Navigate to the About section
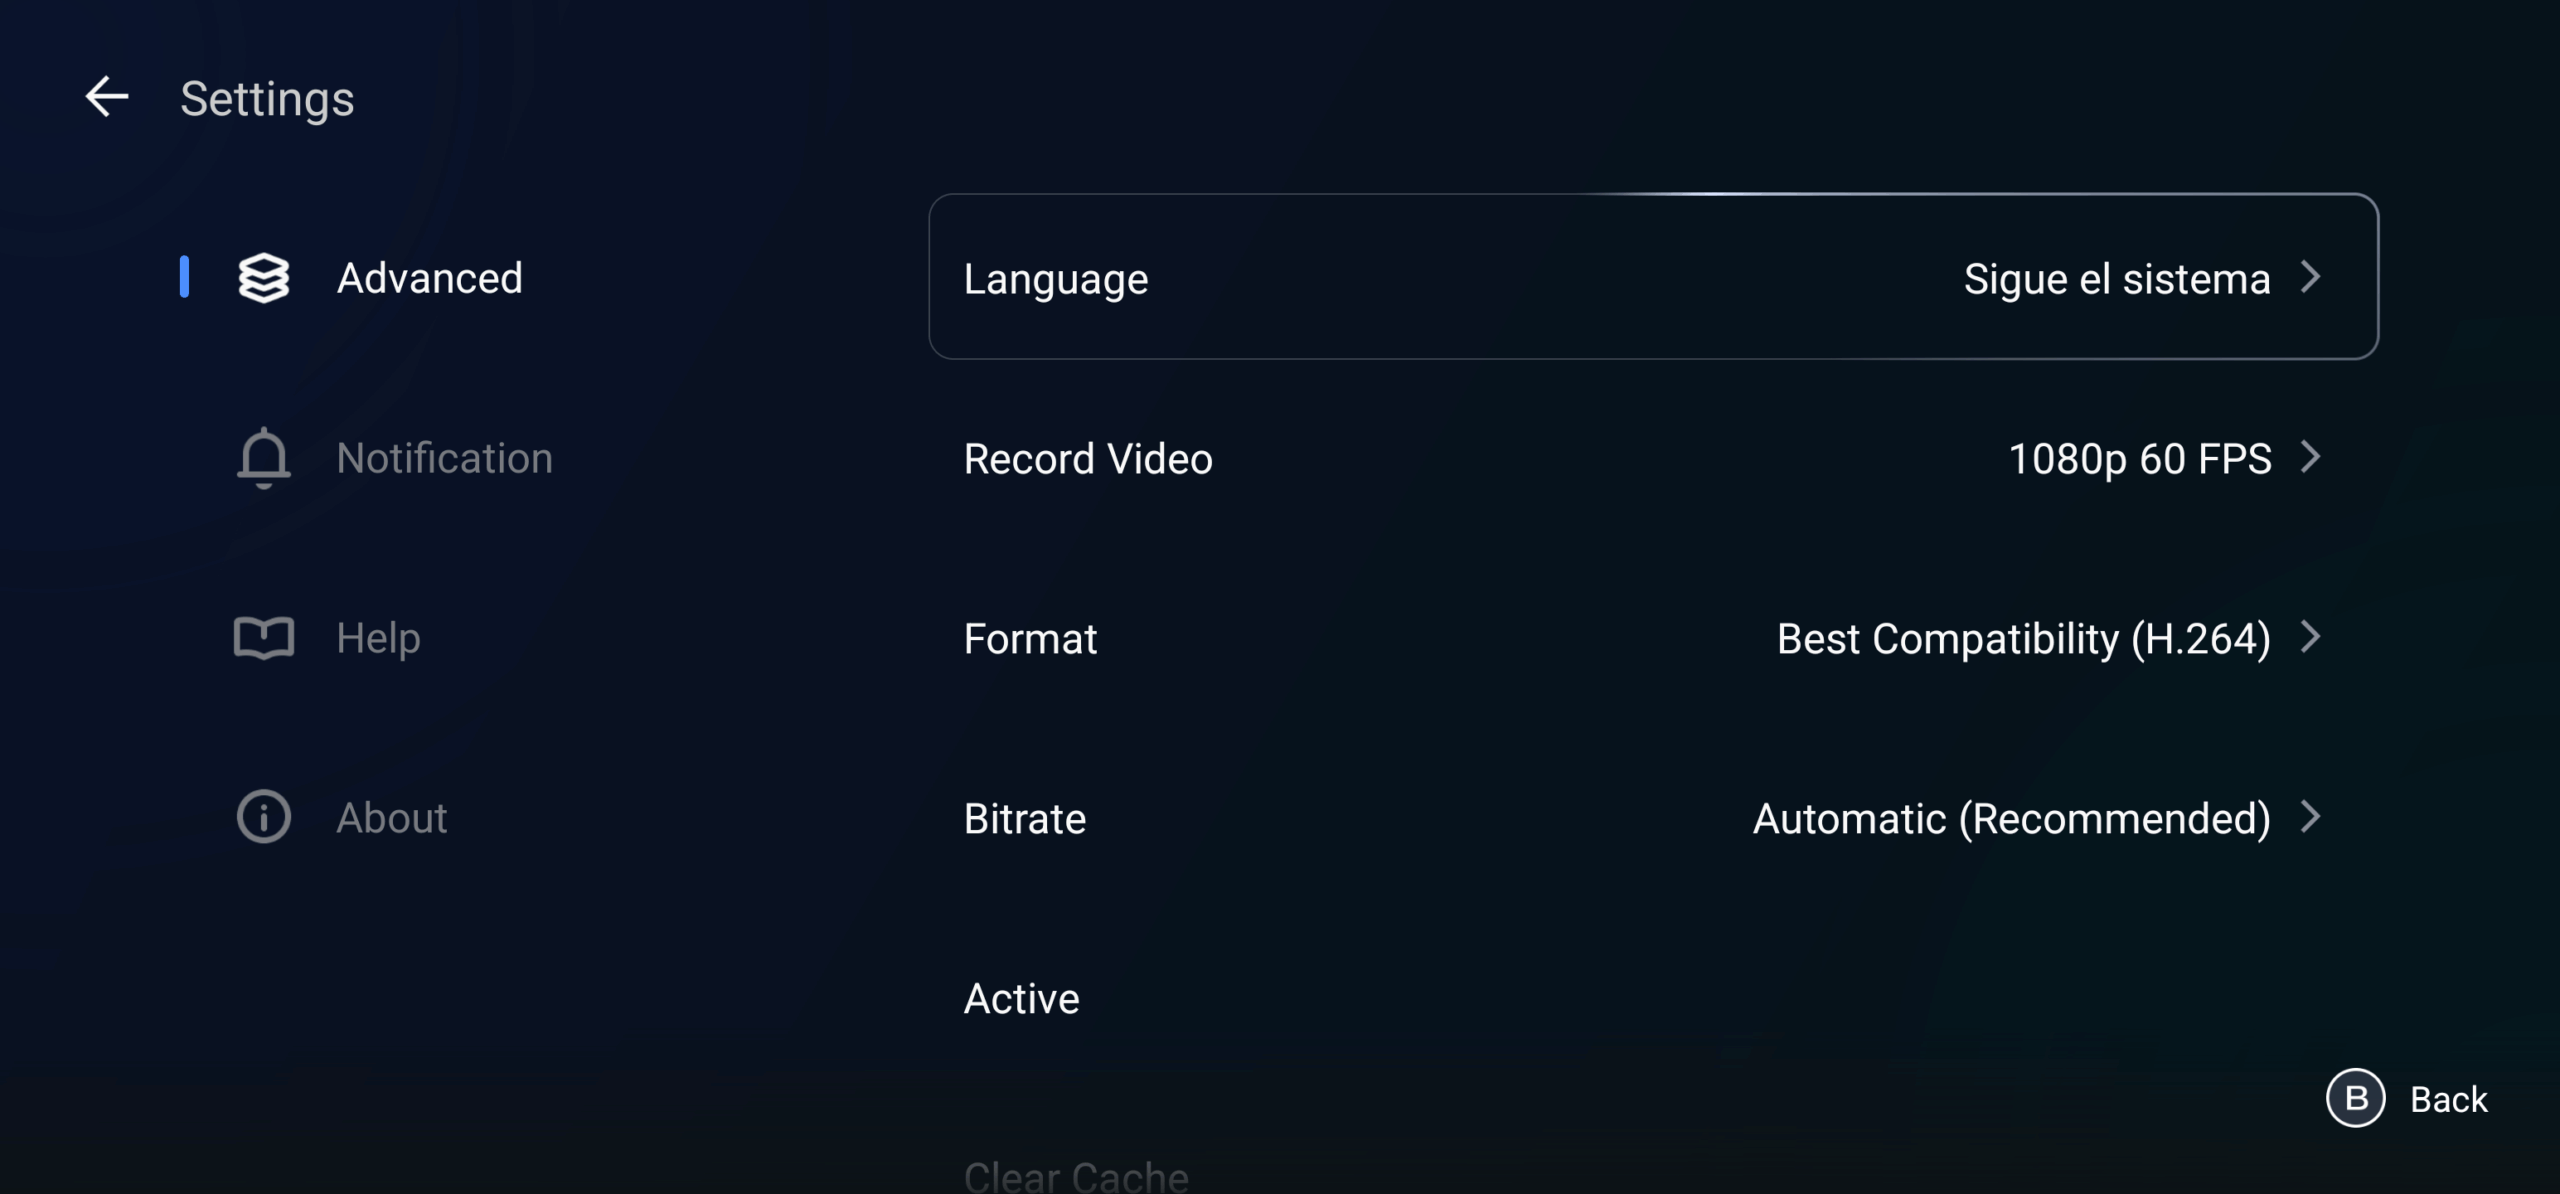Screen dimensions: 2560x1194 click(x=391, y=817)
